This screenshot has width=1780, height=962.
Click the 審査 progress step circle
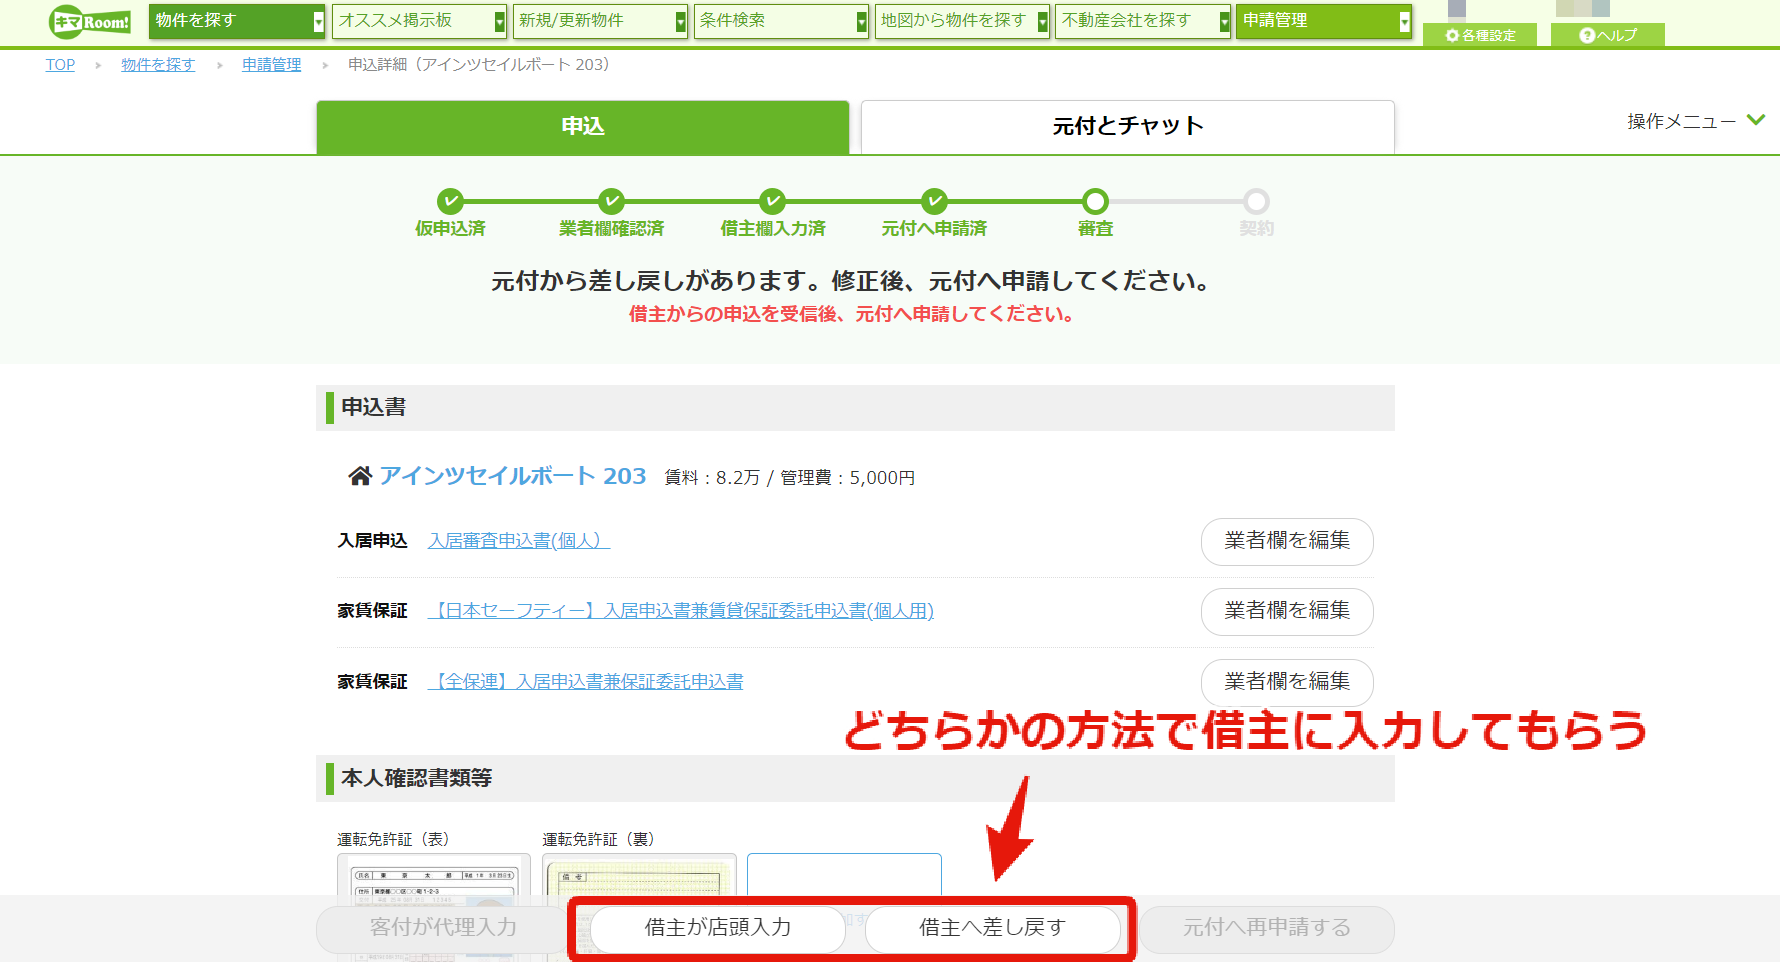(1095, 201)
